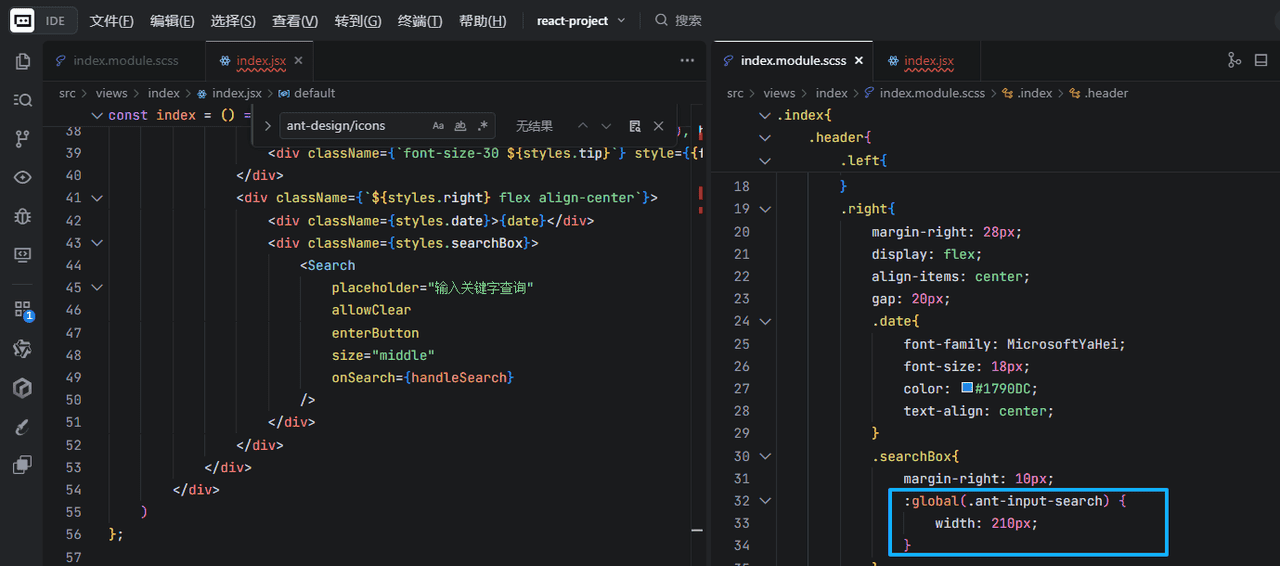Open Extensions icon with badge 1
This screenshot has width=1280, height=566.
(x=22, y=310)
